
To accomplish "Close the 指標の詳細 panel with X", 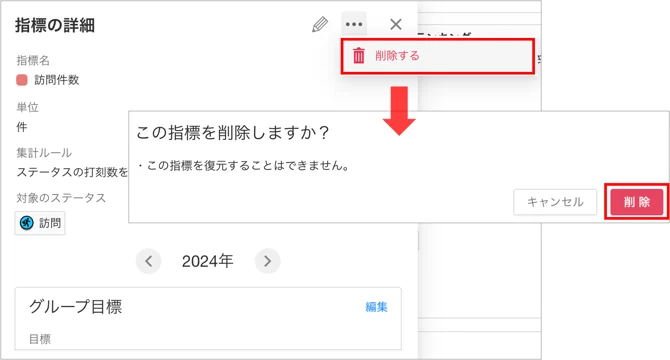I will click(396, 24).
